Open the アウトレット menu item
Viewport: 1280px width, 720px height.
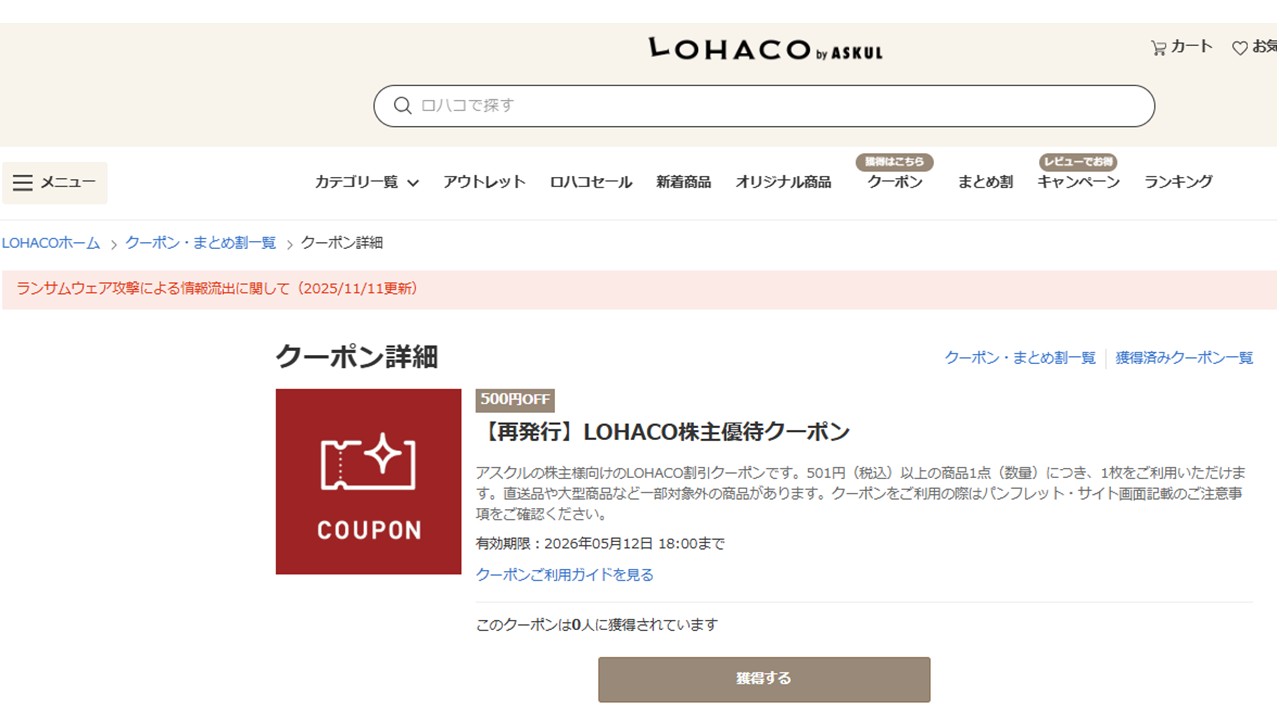pyautogui.click(x=484, y=182)
